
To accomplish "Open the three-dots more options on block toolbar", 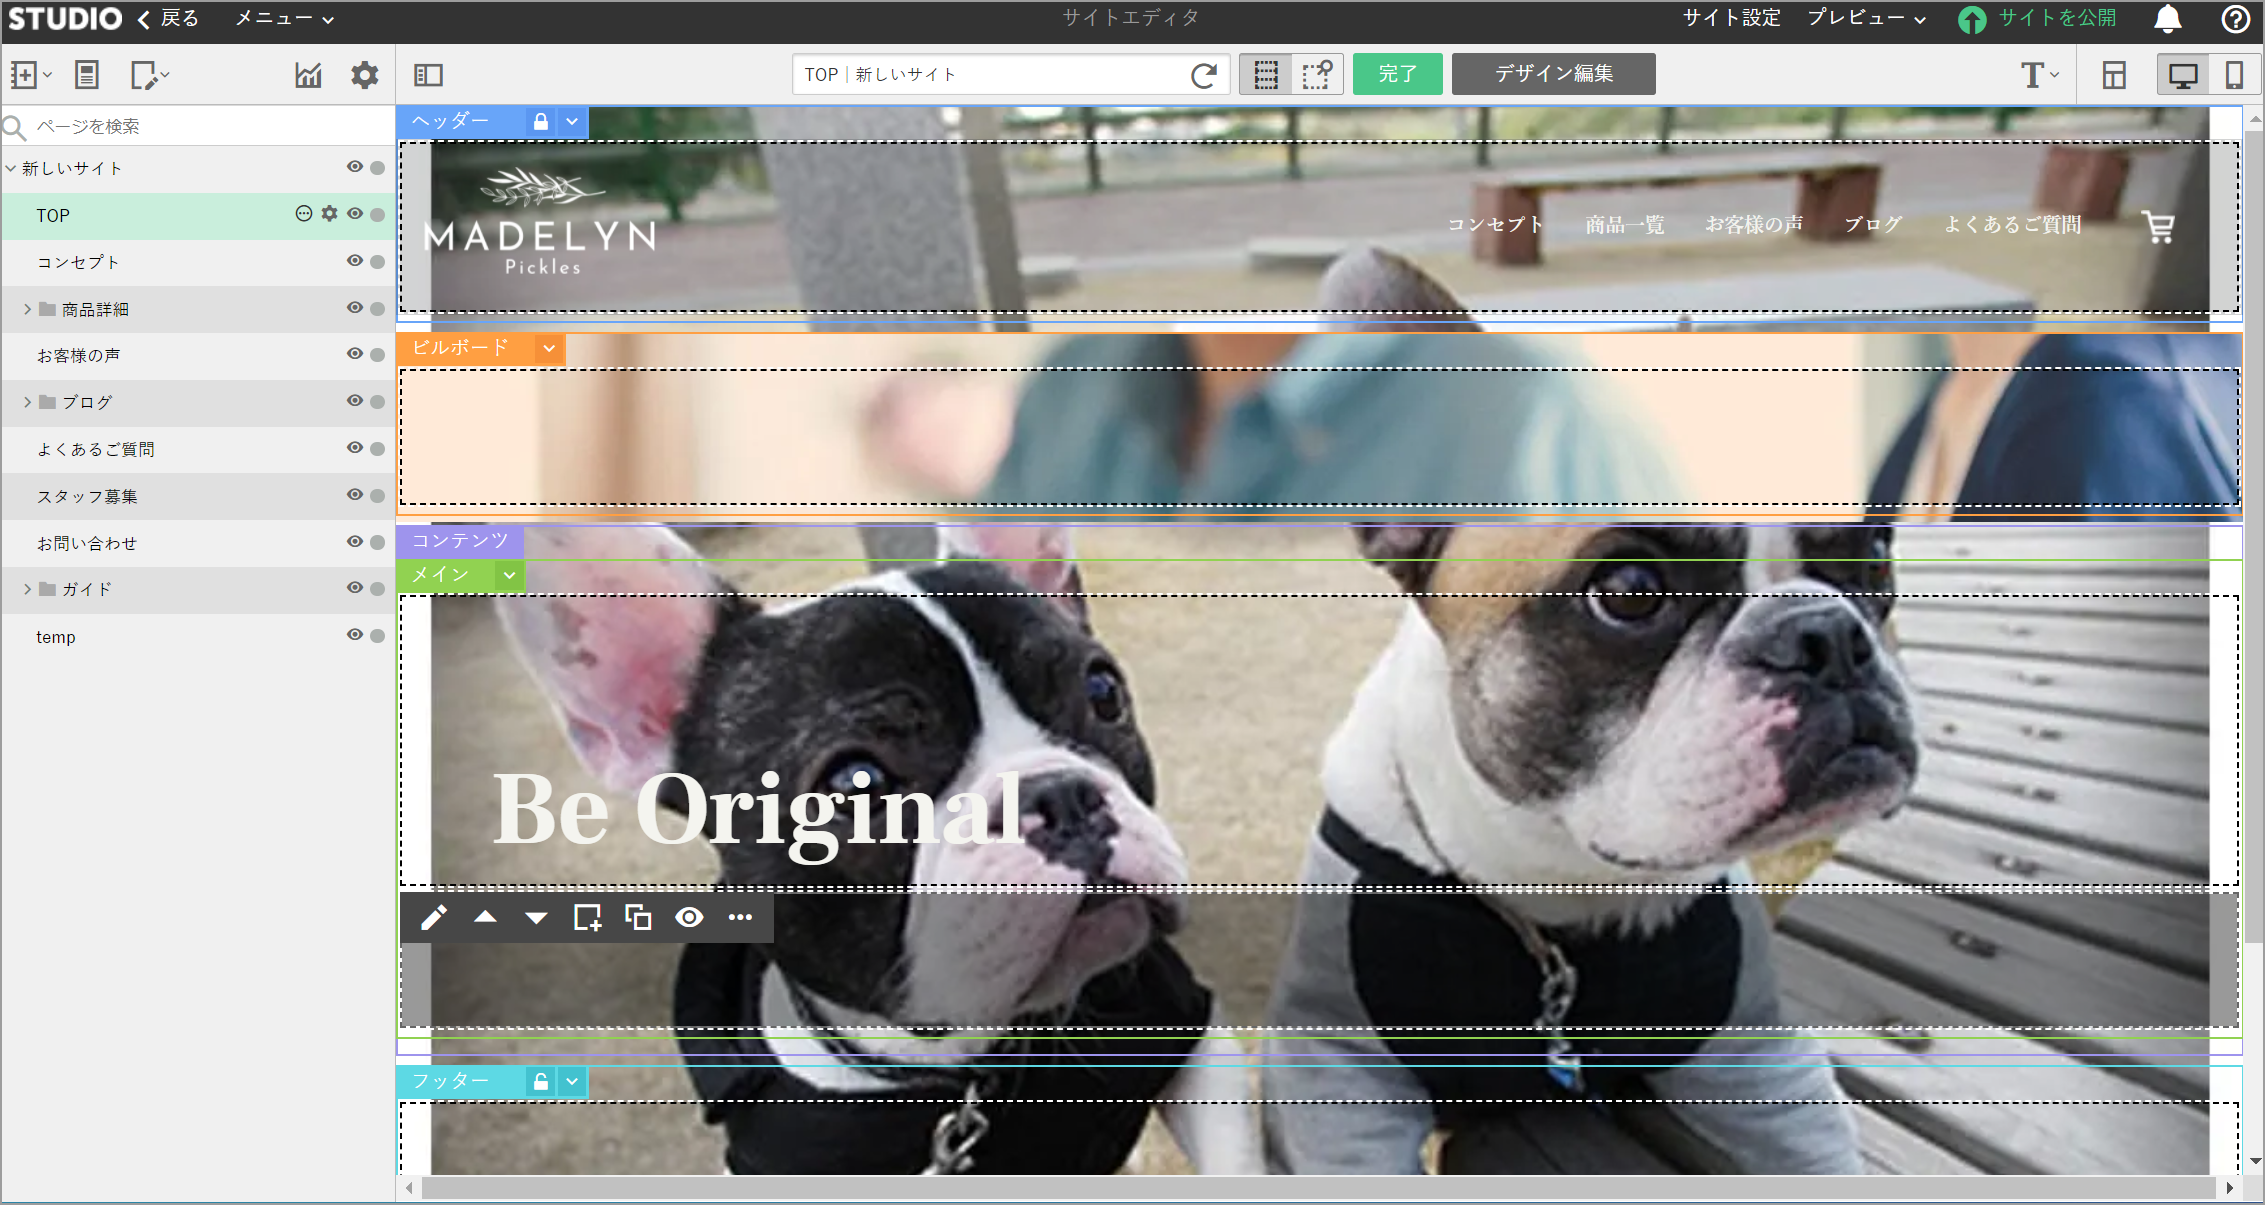I will tap(740, 918).
